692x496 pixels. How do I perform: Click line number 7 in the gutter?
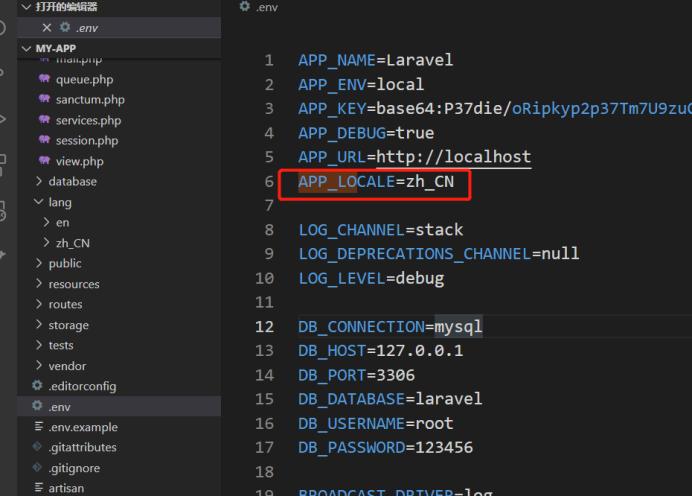269,206
